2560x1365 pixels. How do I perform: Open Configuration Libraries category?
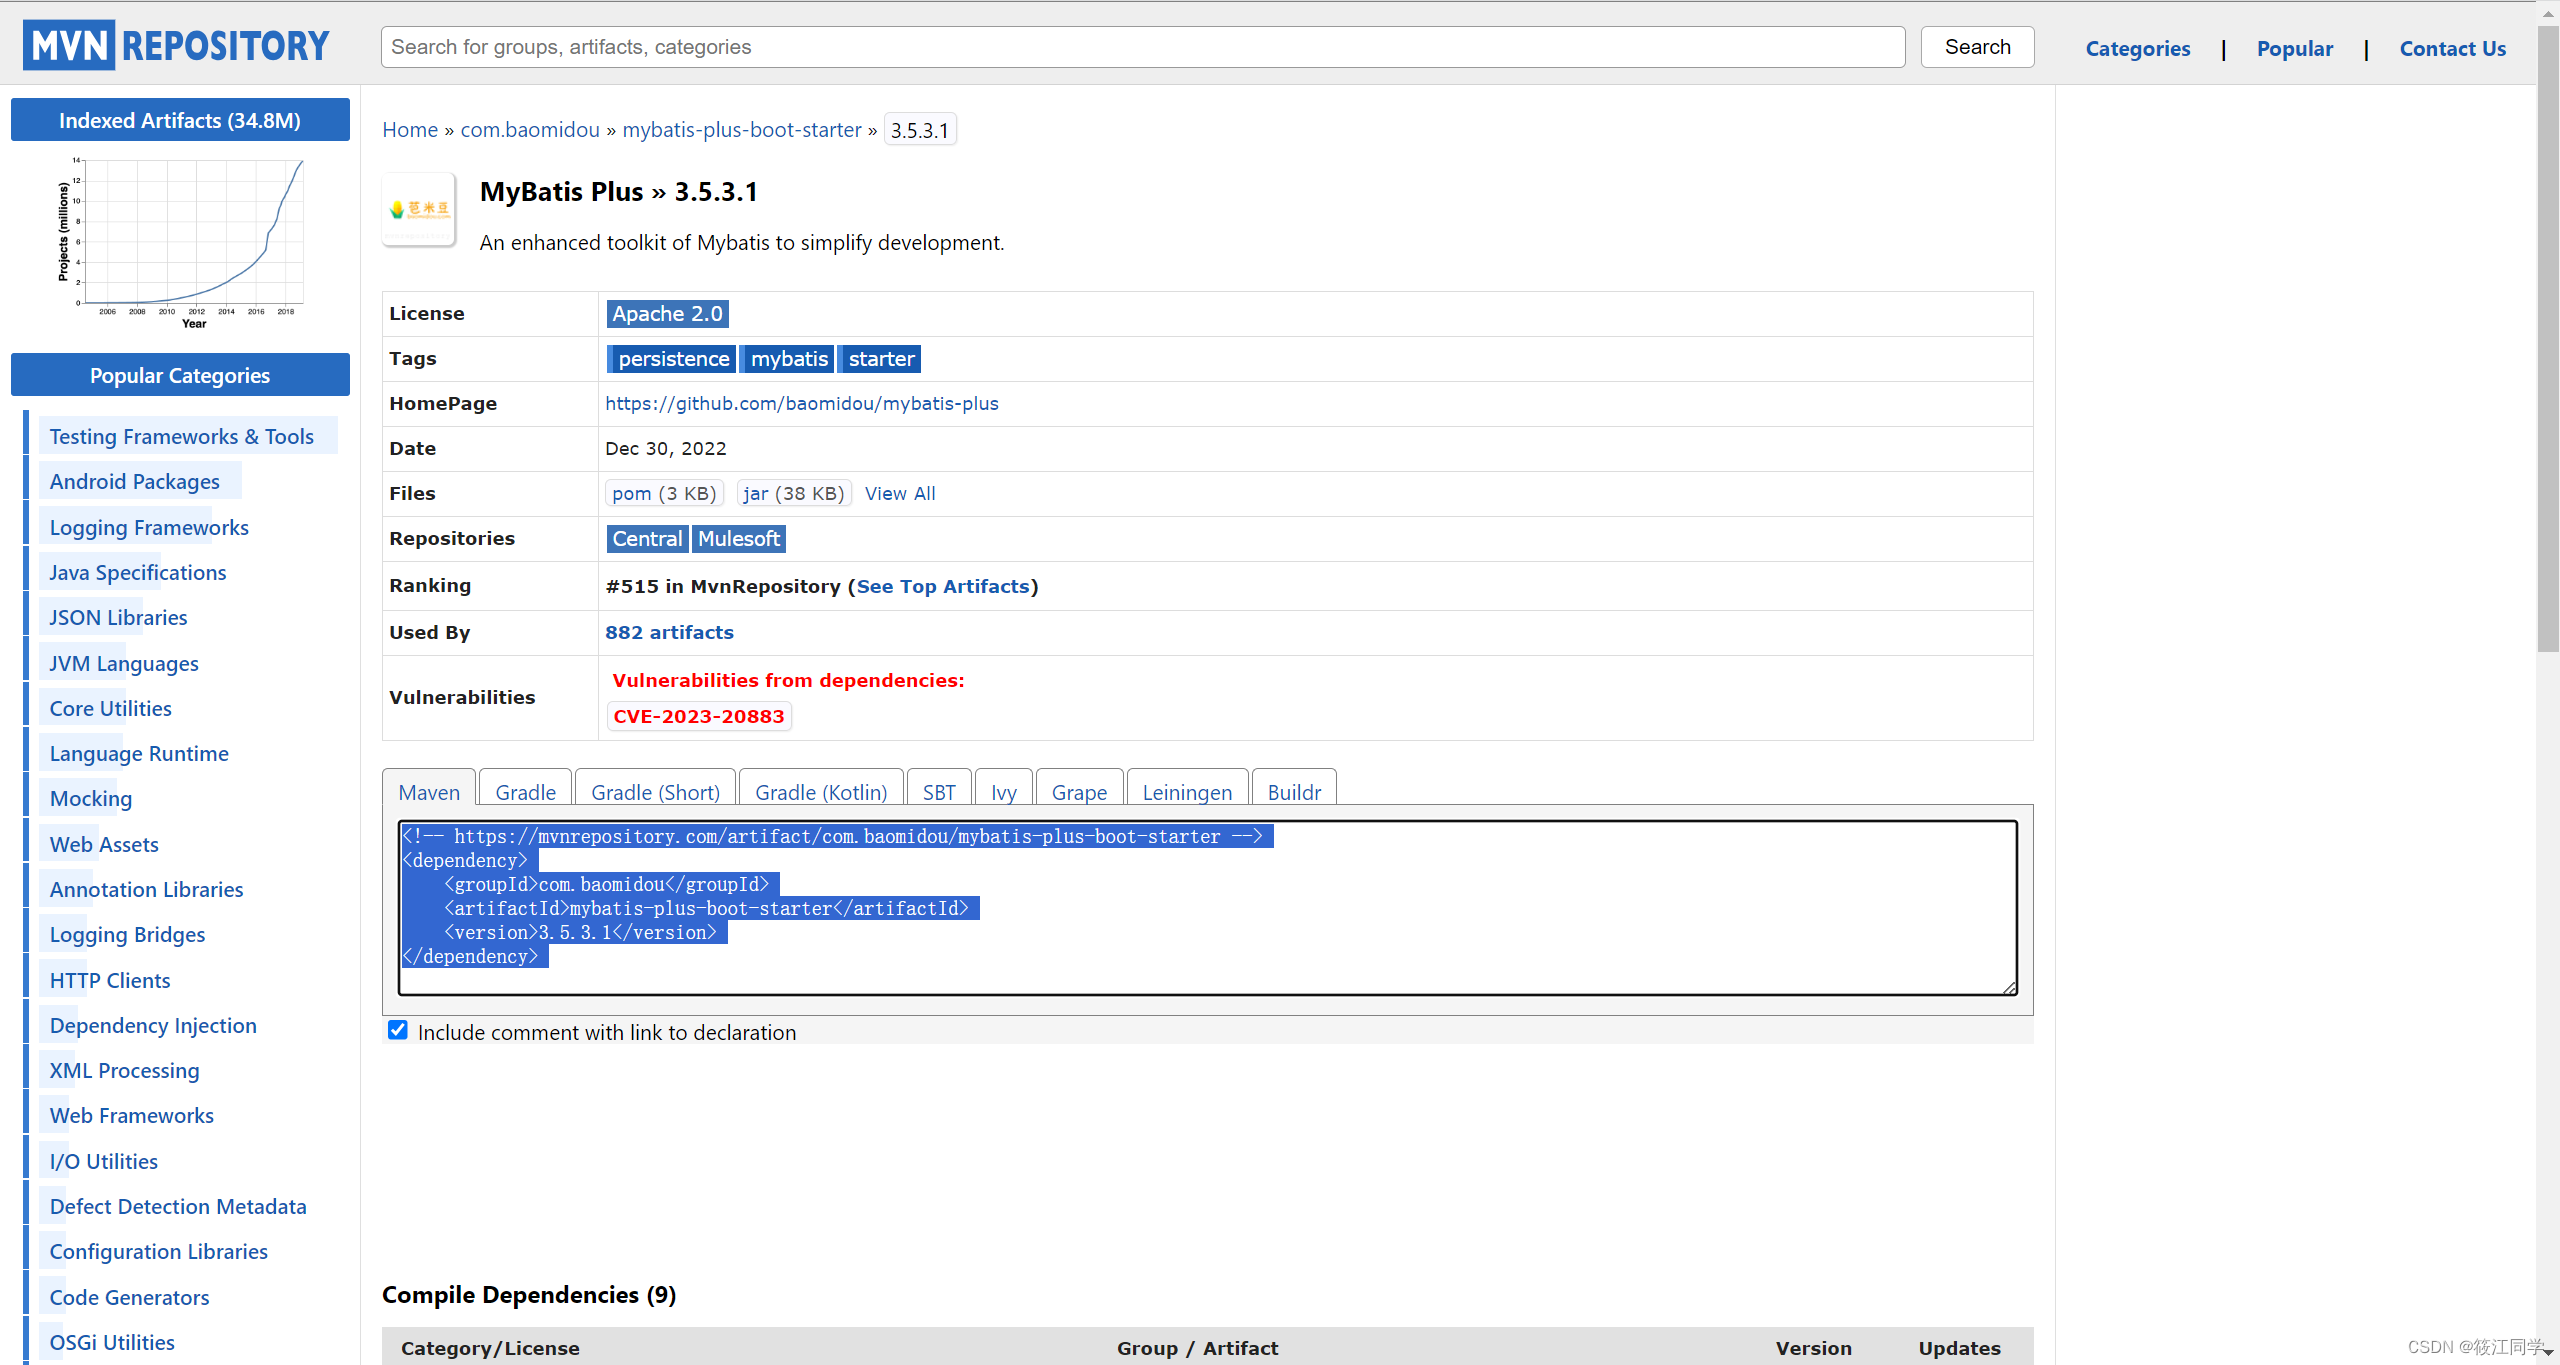tap(159, 1252)
